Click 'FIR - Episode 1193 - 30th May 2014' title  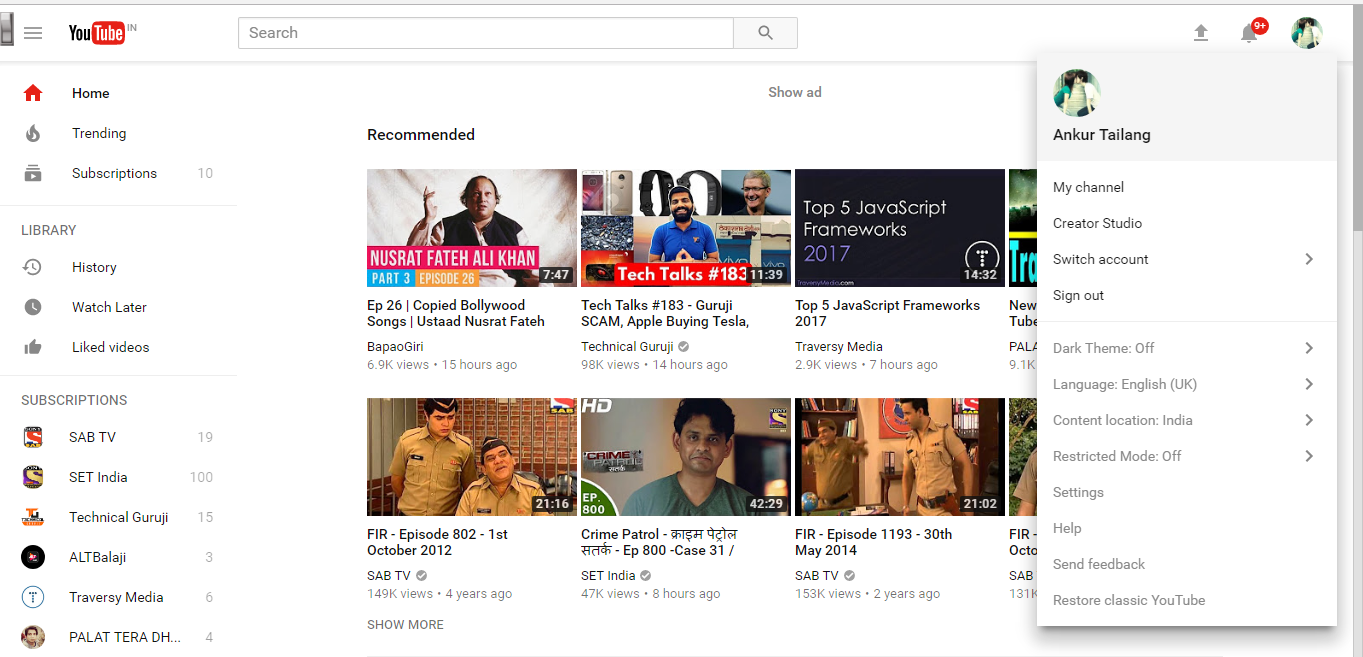tap(874, 542)
